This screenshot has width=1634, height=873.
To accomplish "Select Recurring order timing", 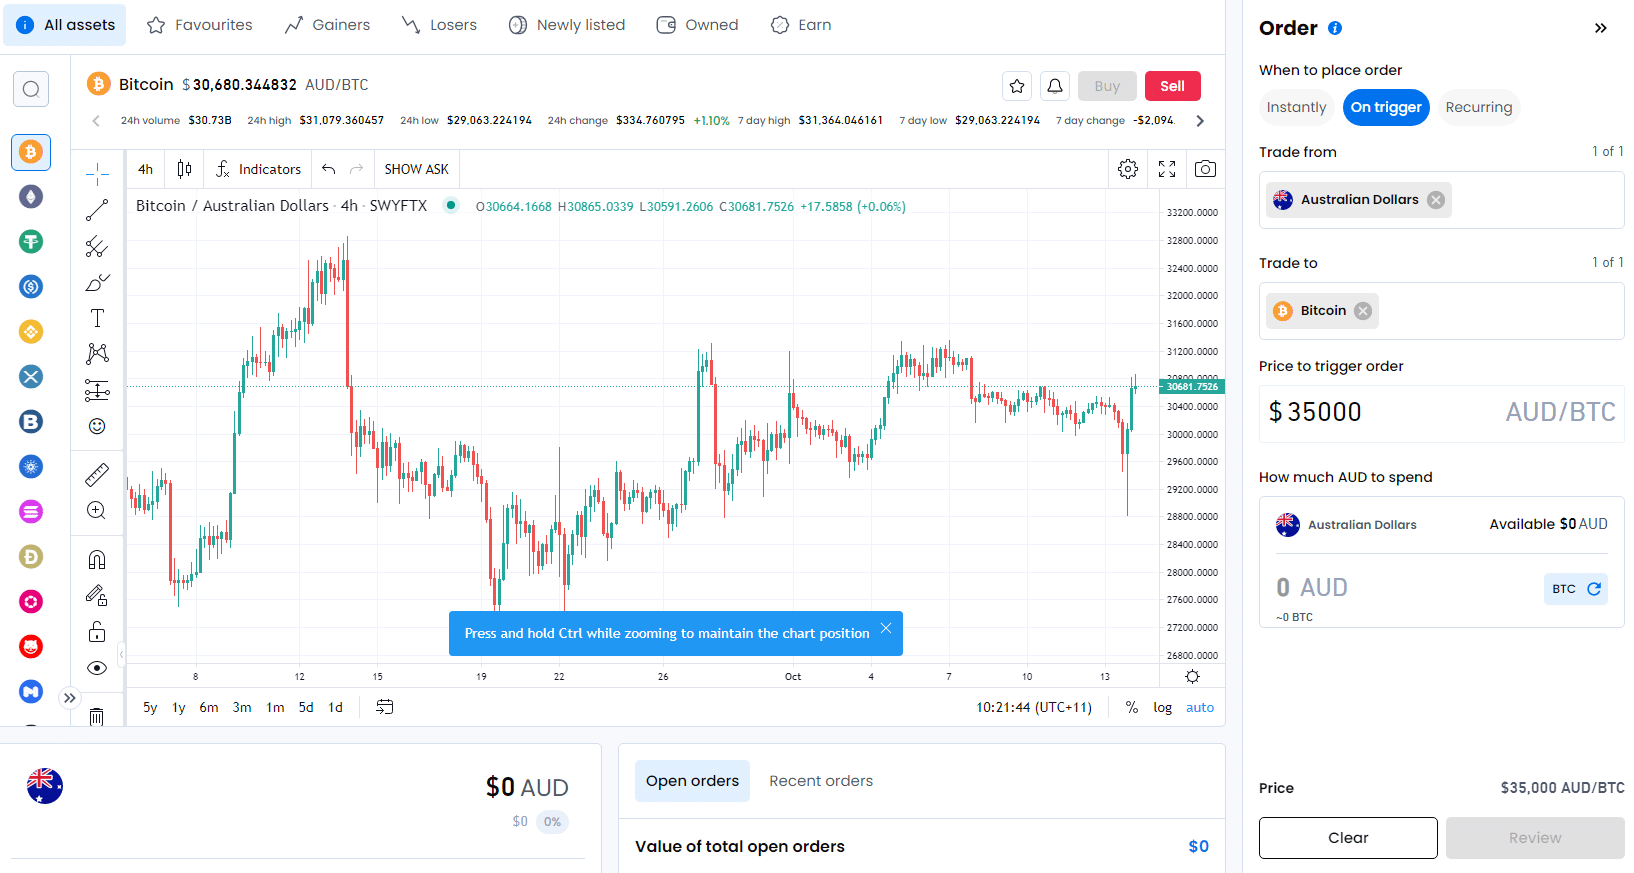I will point(1478,107).
